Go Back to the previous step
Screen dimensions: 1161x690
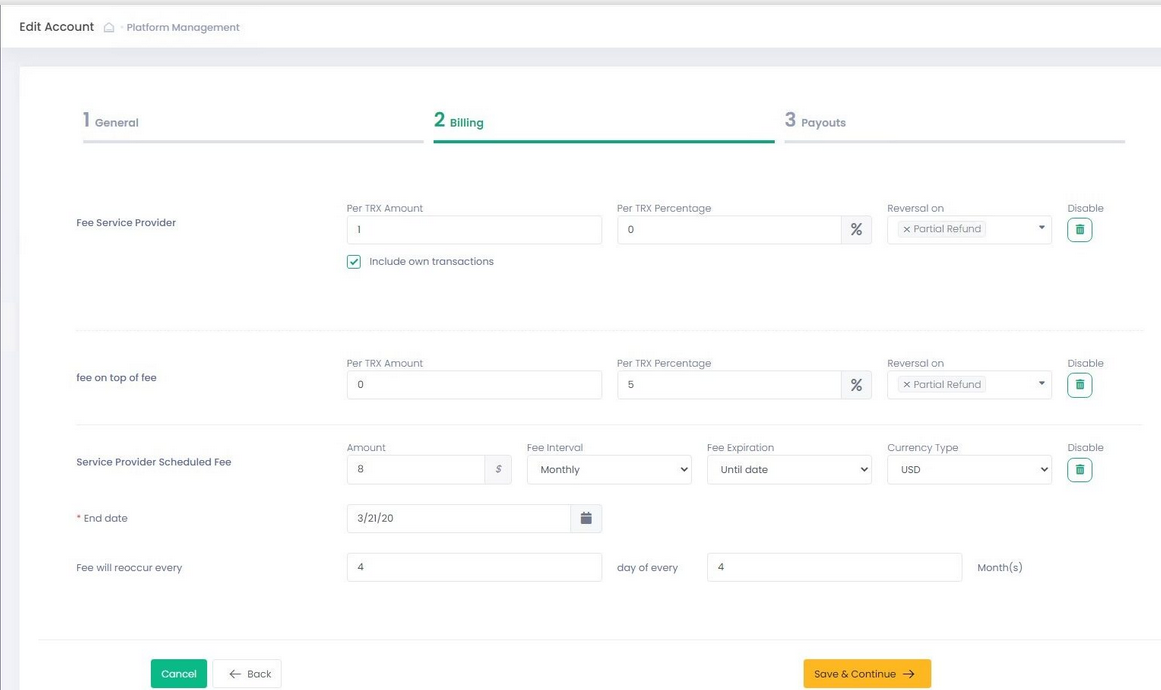[247, 674]
